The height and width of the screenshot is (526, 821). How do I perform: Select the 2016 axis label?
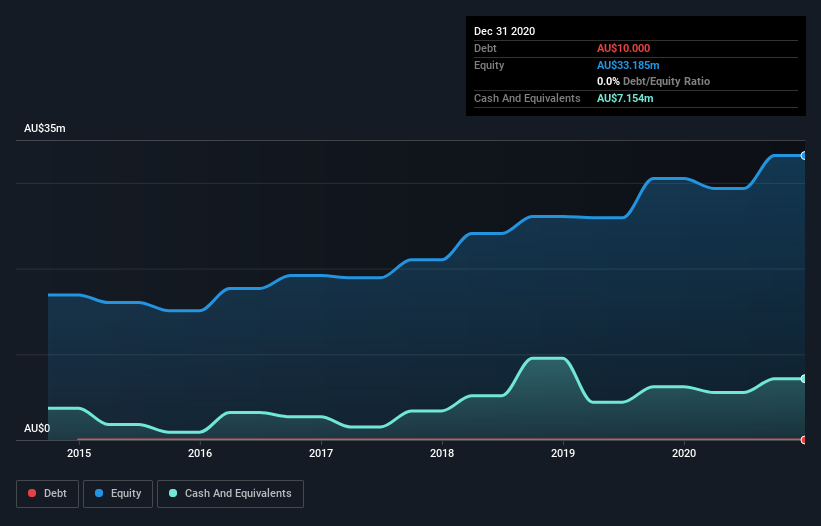200,453
